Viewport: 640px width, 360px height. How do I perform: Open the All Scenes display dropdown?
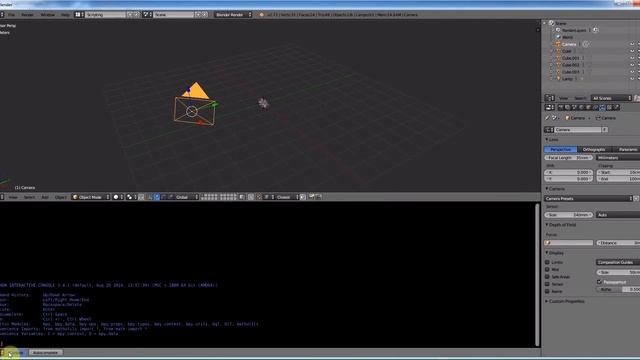(611, 98)
